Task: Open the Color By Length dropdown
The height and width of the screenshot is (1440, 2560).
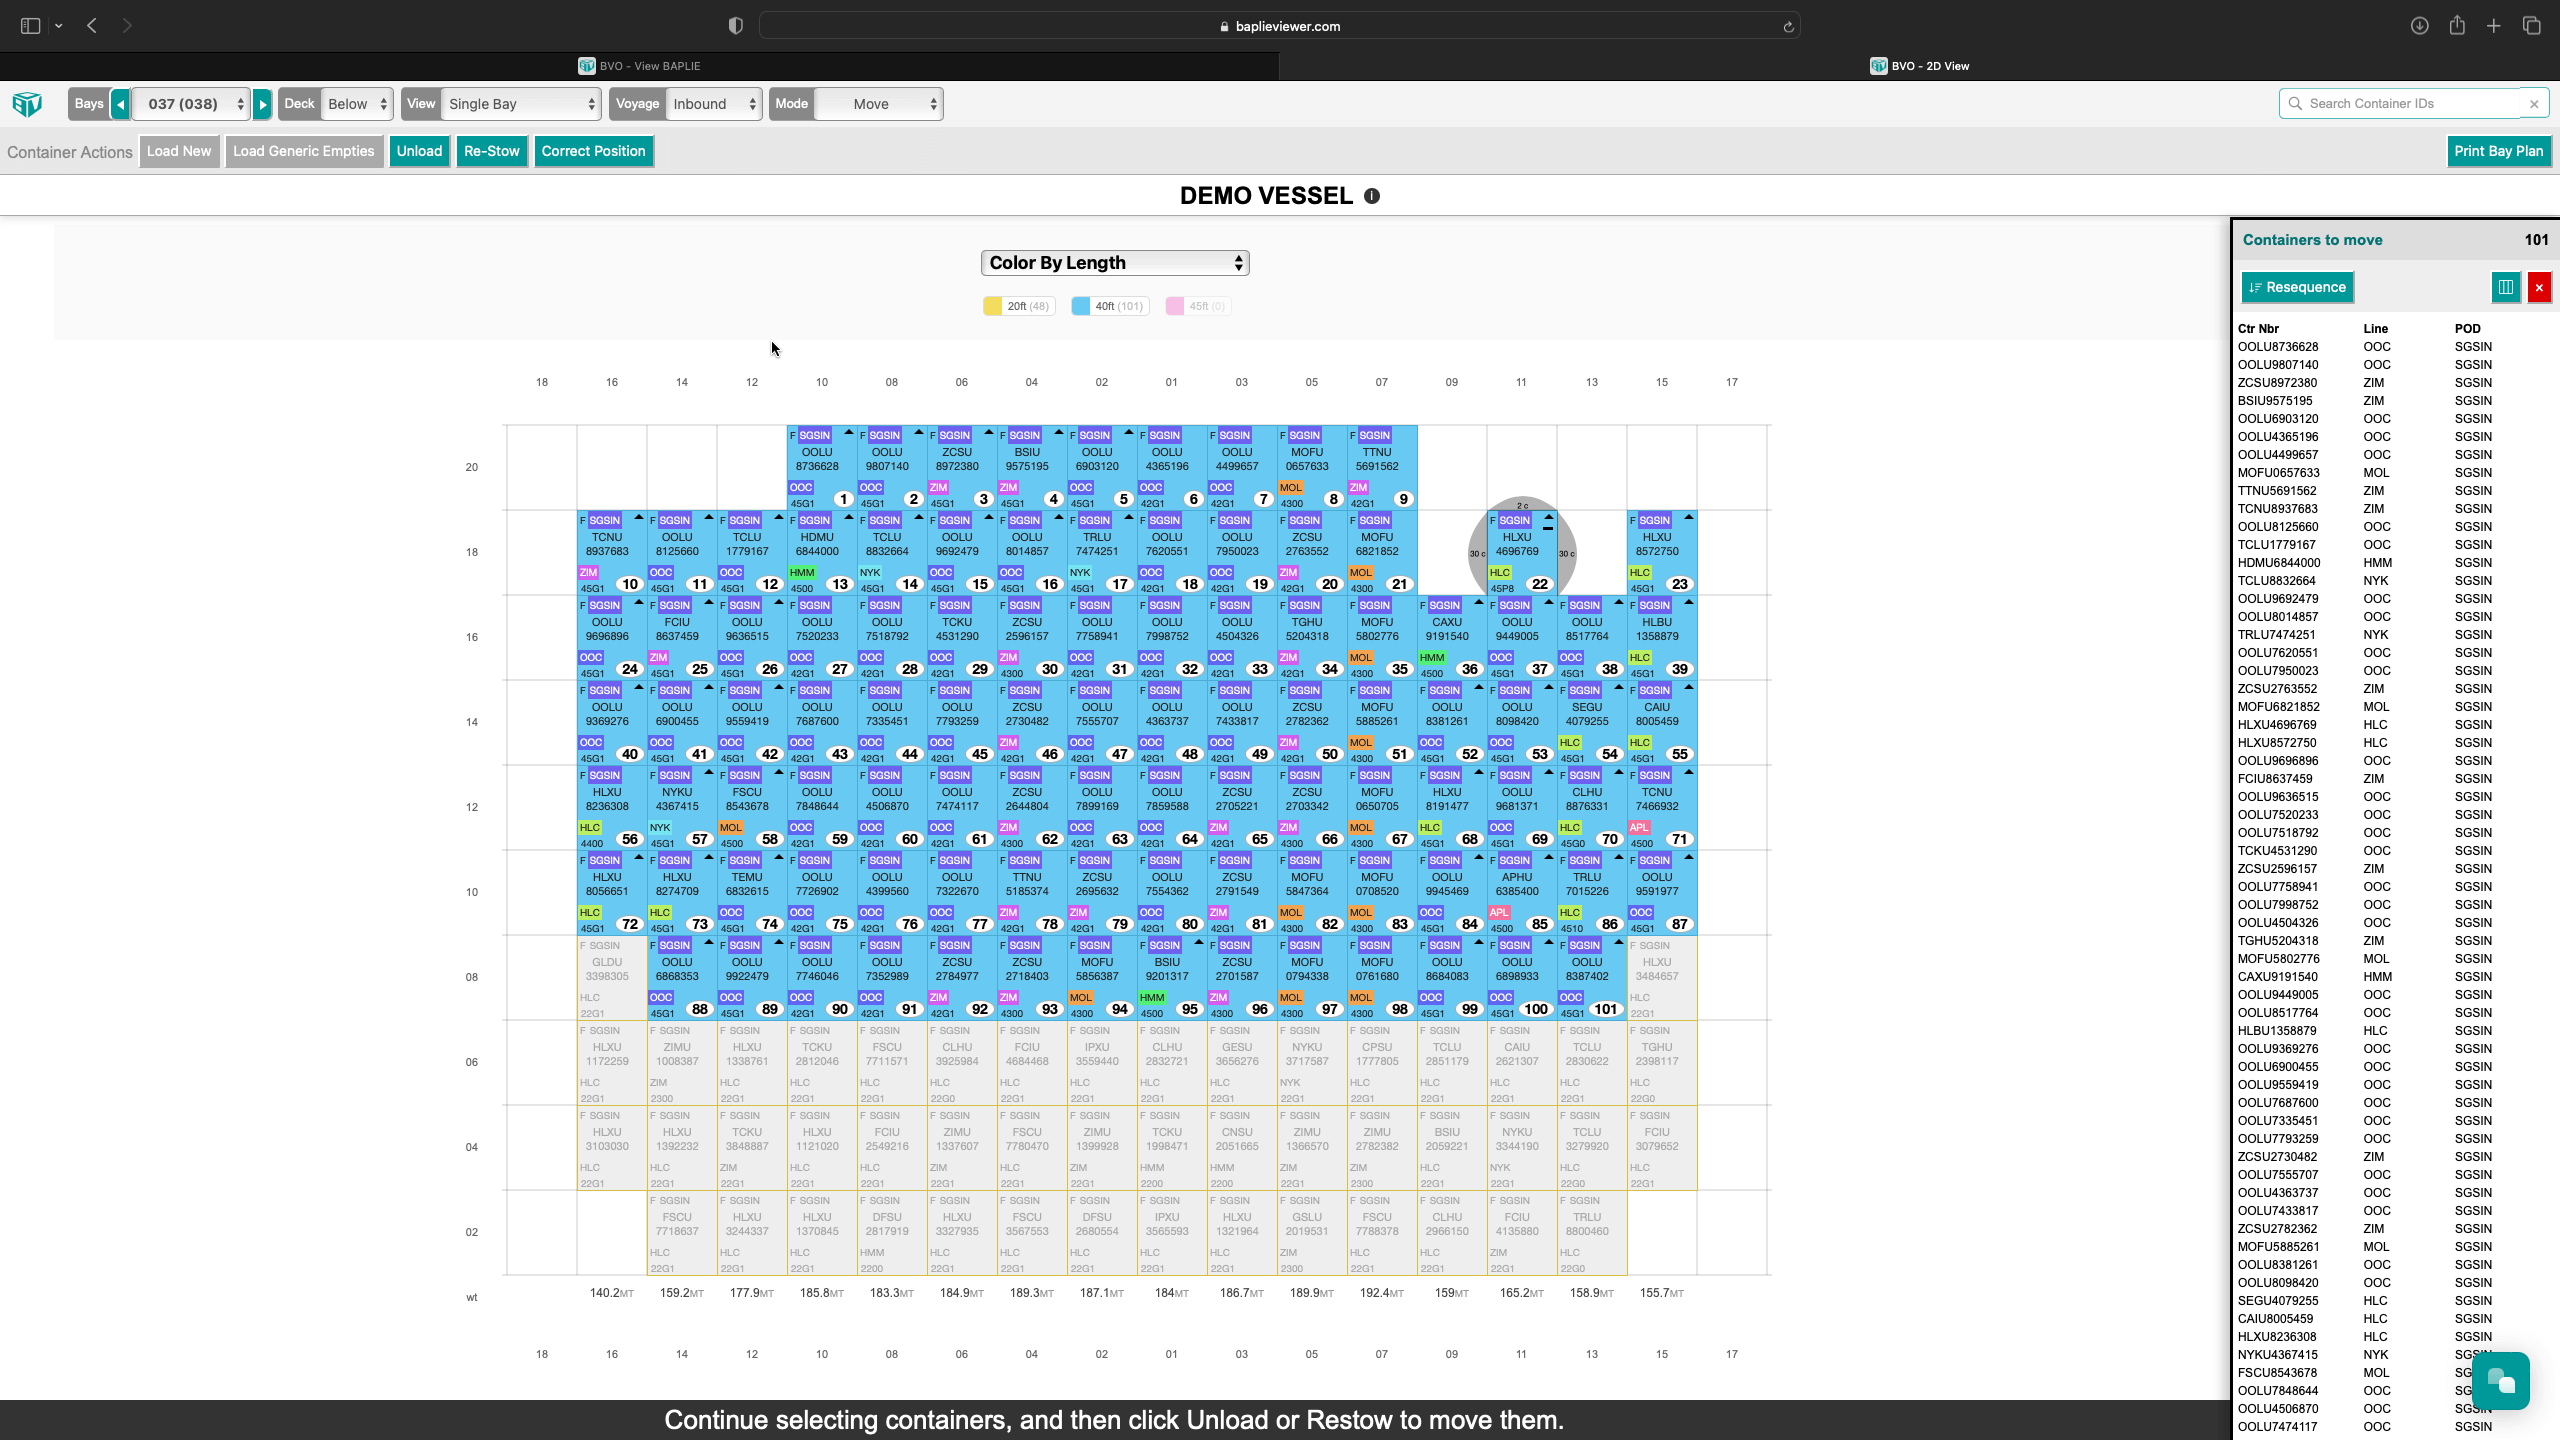Action: [x=1113, y=262]
